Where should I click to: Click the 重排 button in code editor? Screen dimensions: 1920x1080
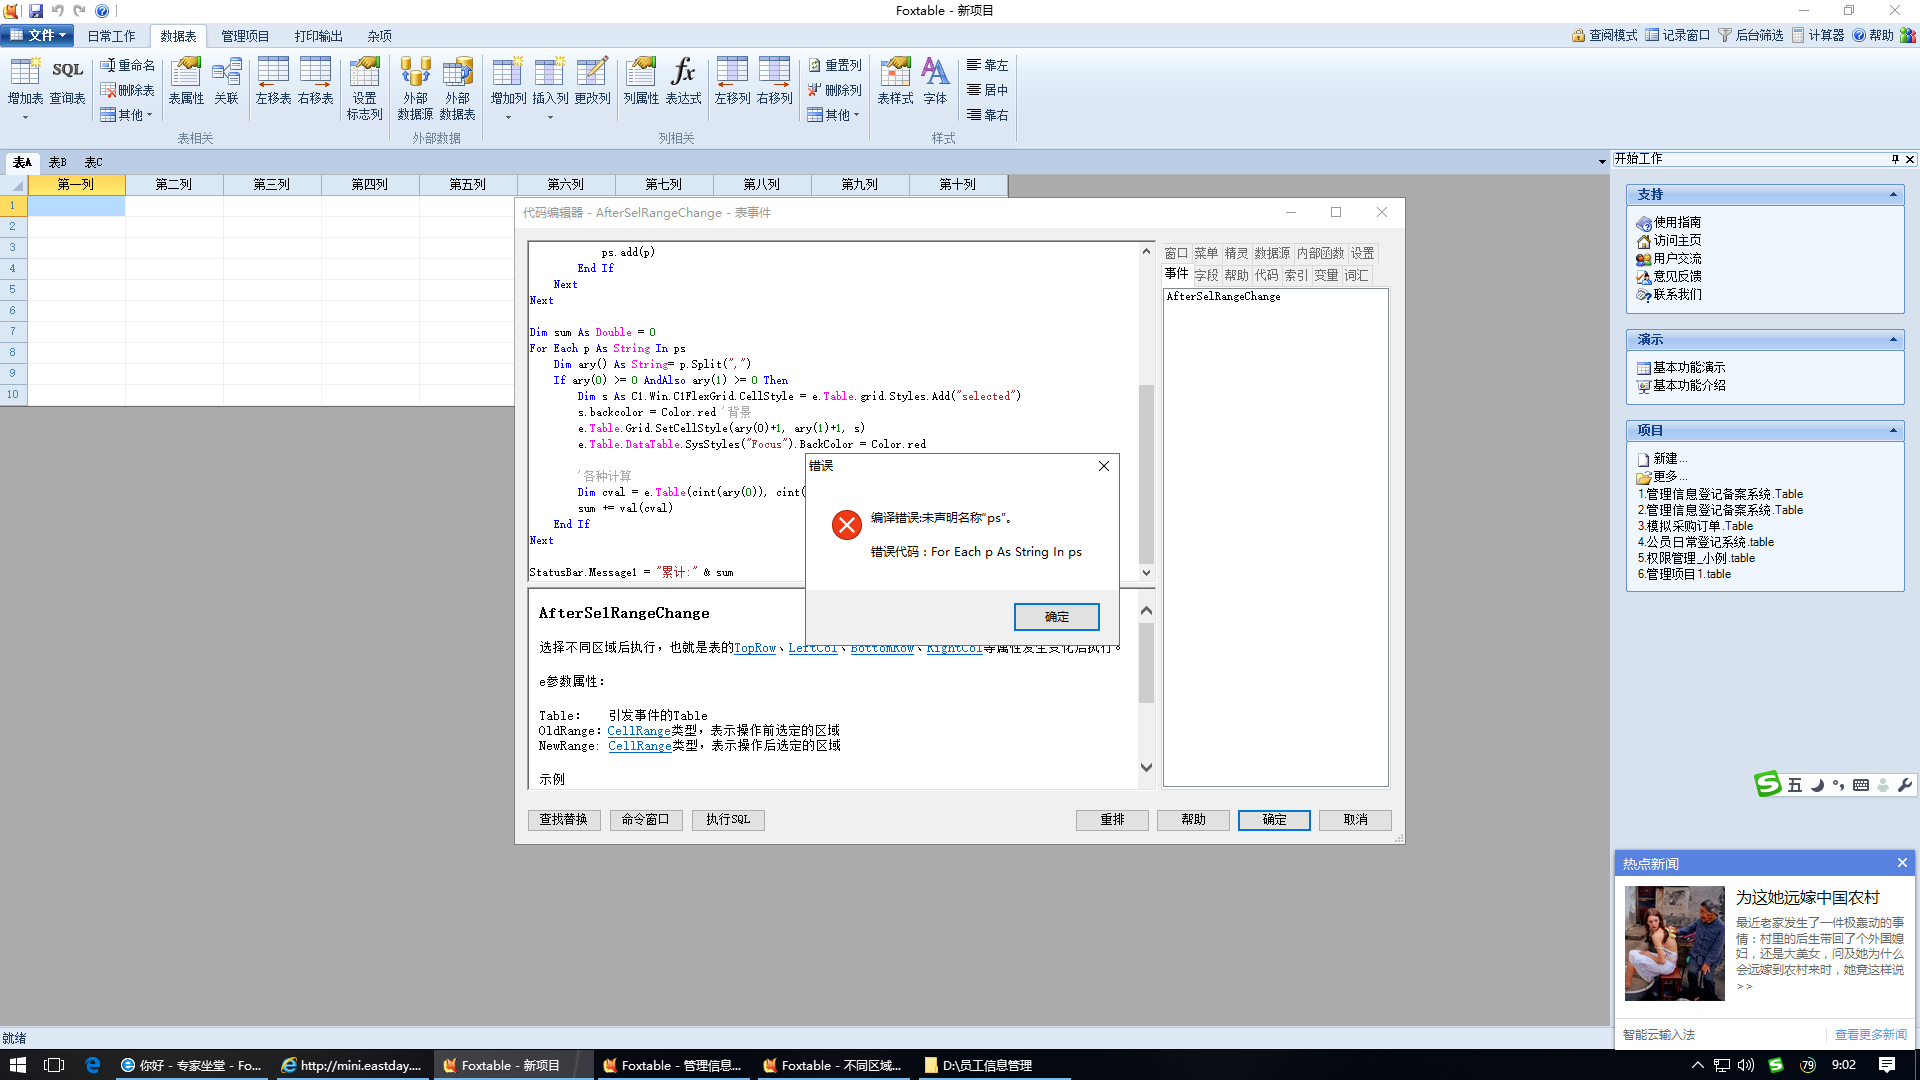point(1112,820)
